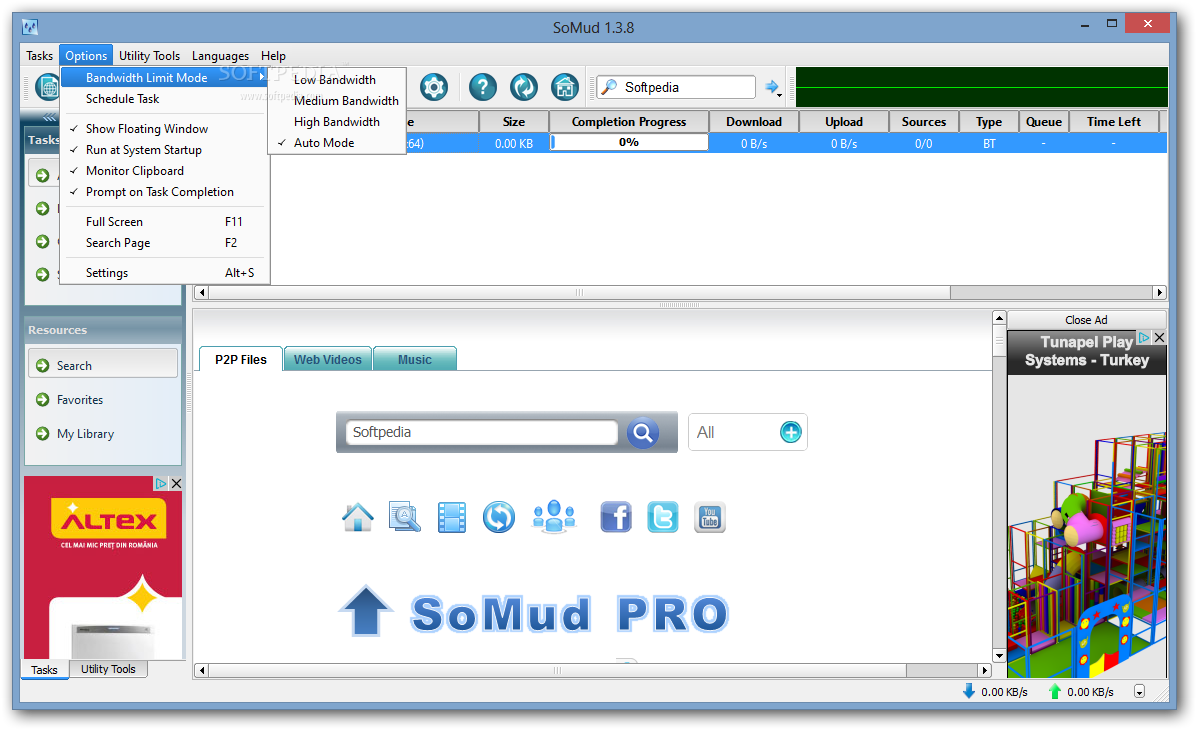The height and width of the screenshot is (730, 1197).
Task: Click the 0% completion progress bar
Action: (629, 143)
